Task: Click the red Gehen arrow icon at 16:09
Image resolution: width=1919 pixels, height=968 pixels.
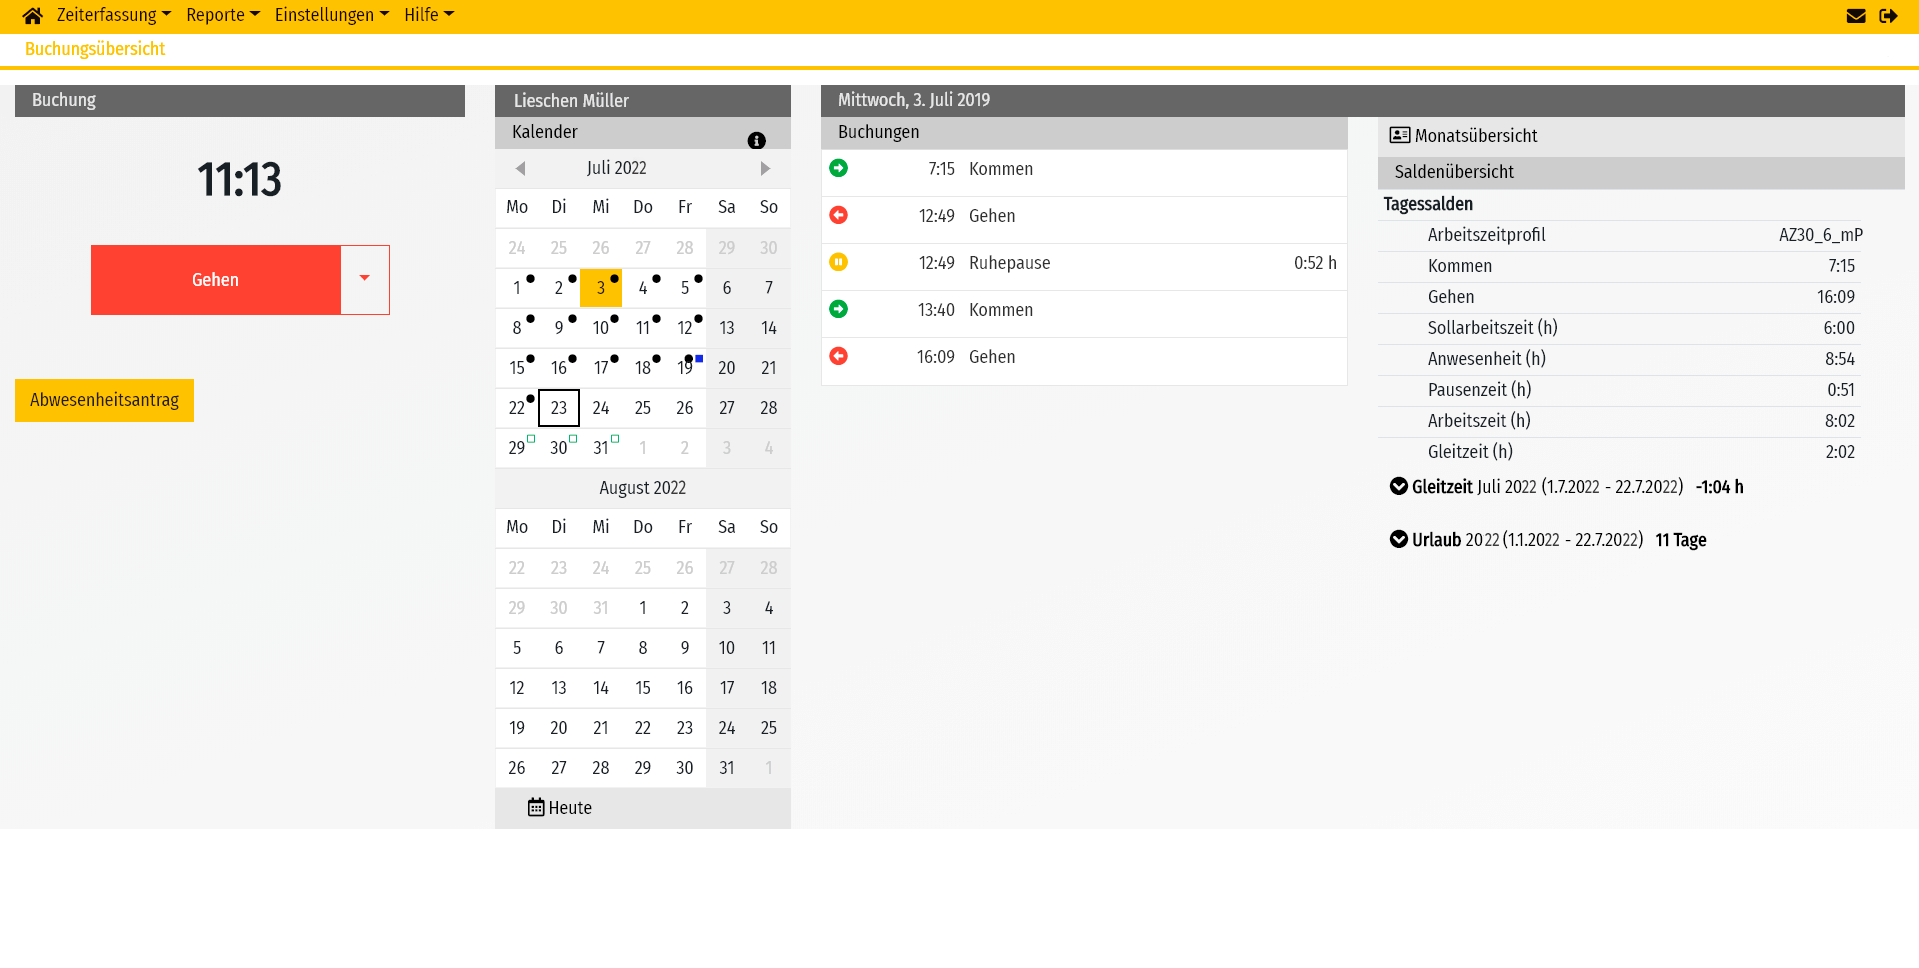Action: [838, 355]
